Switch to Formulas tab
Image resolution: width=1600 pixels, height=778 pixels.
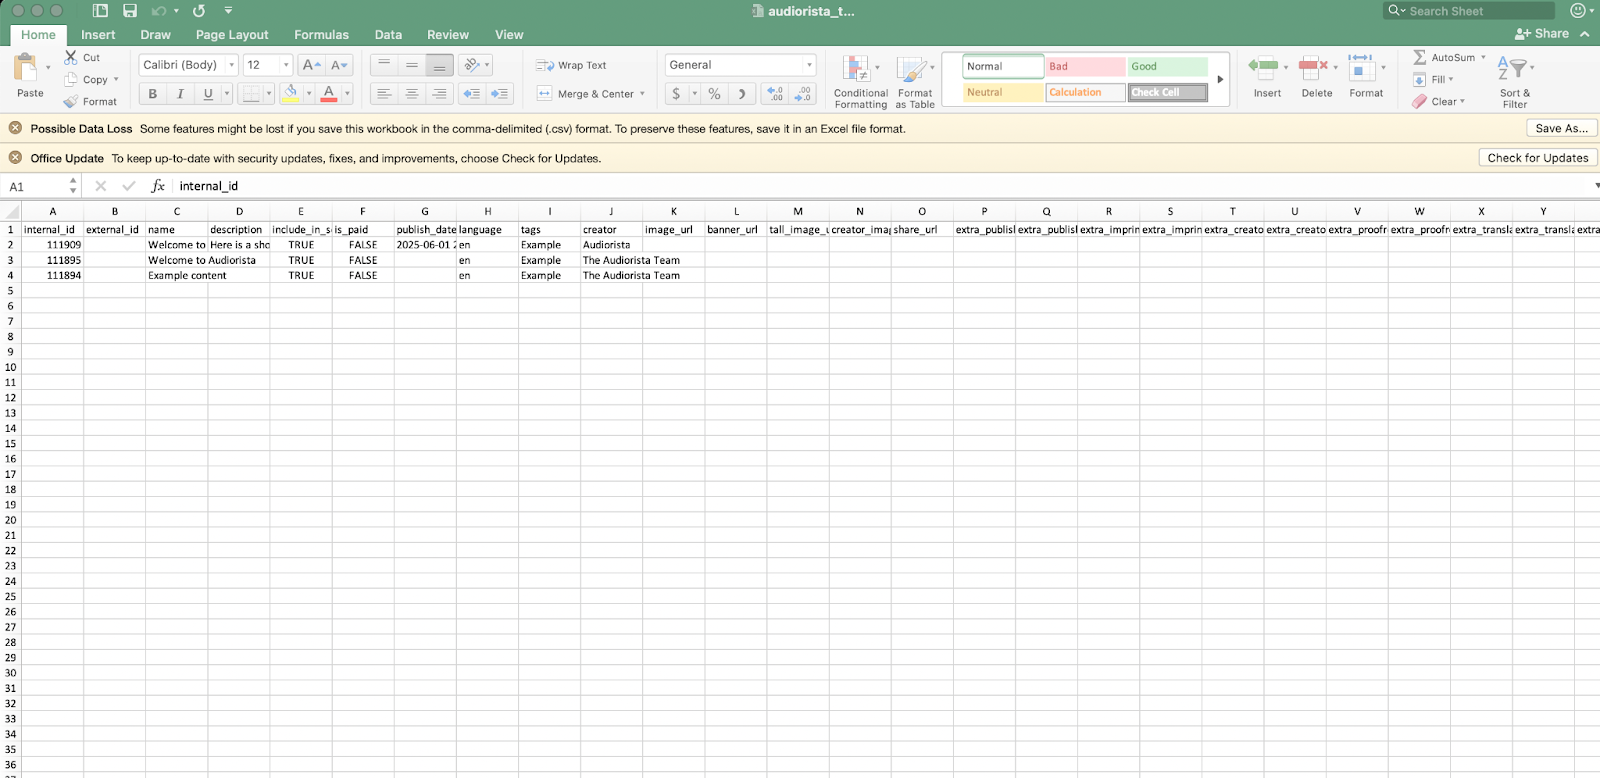pyautogui.click(x=321, y=34)
